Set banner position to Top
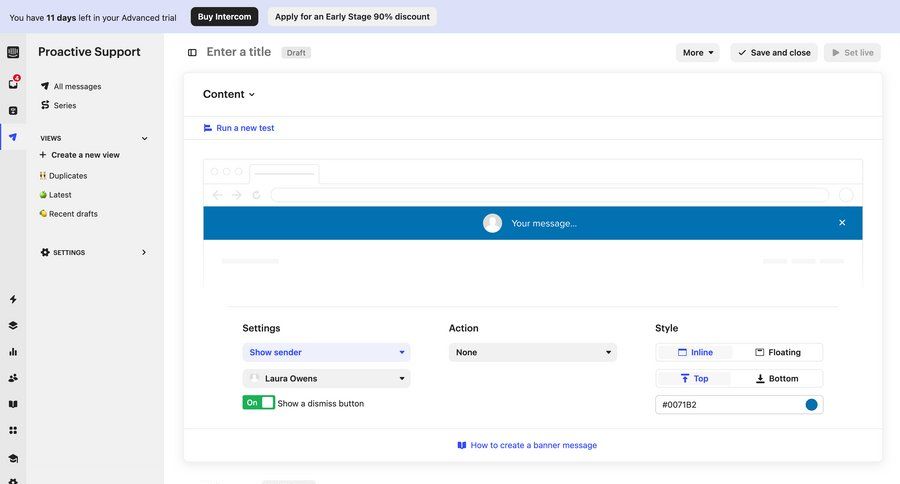This screenshot has height=484, width=900. coord(694,378)
